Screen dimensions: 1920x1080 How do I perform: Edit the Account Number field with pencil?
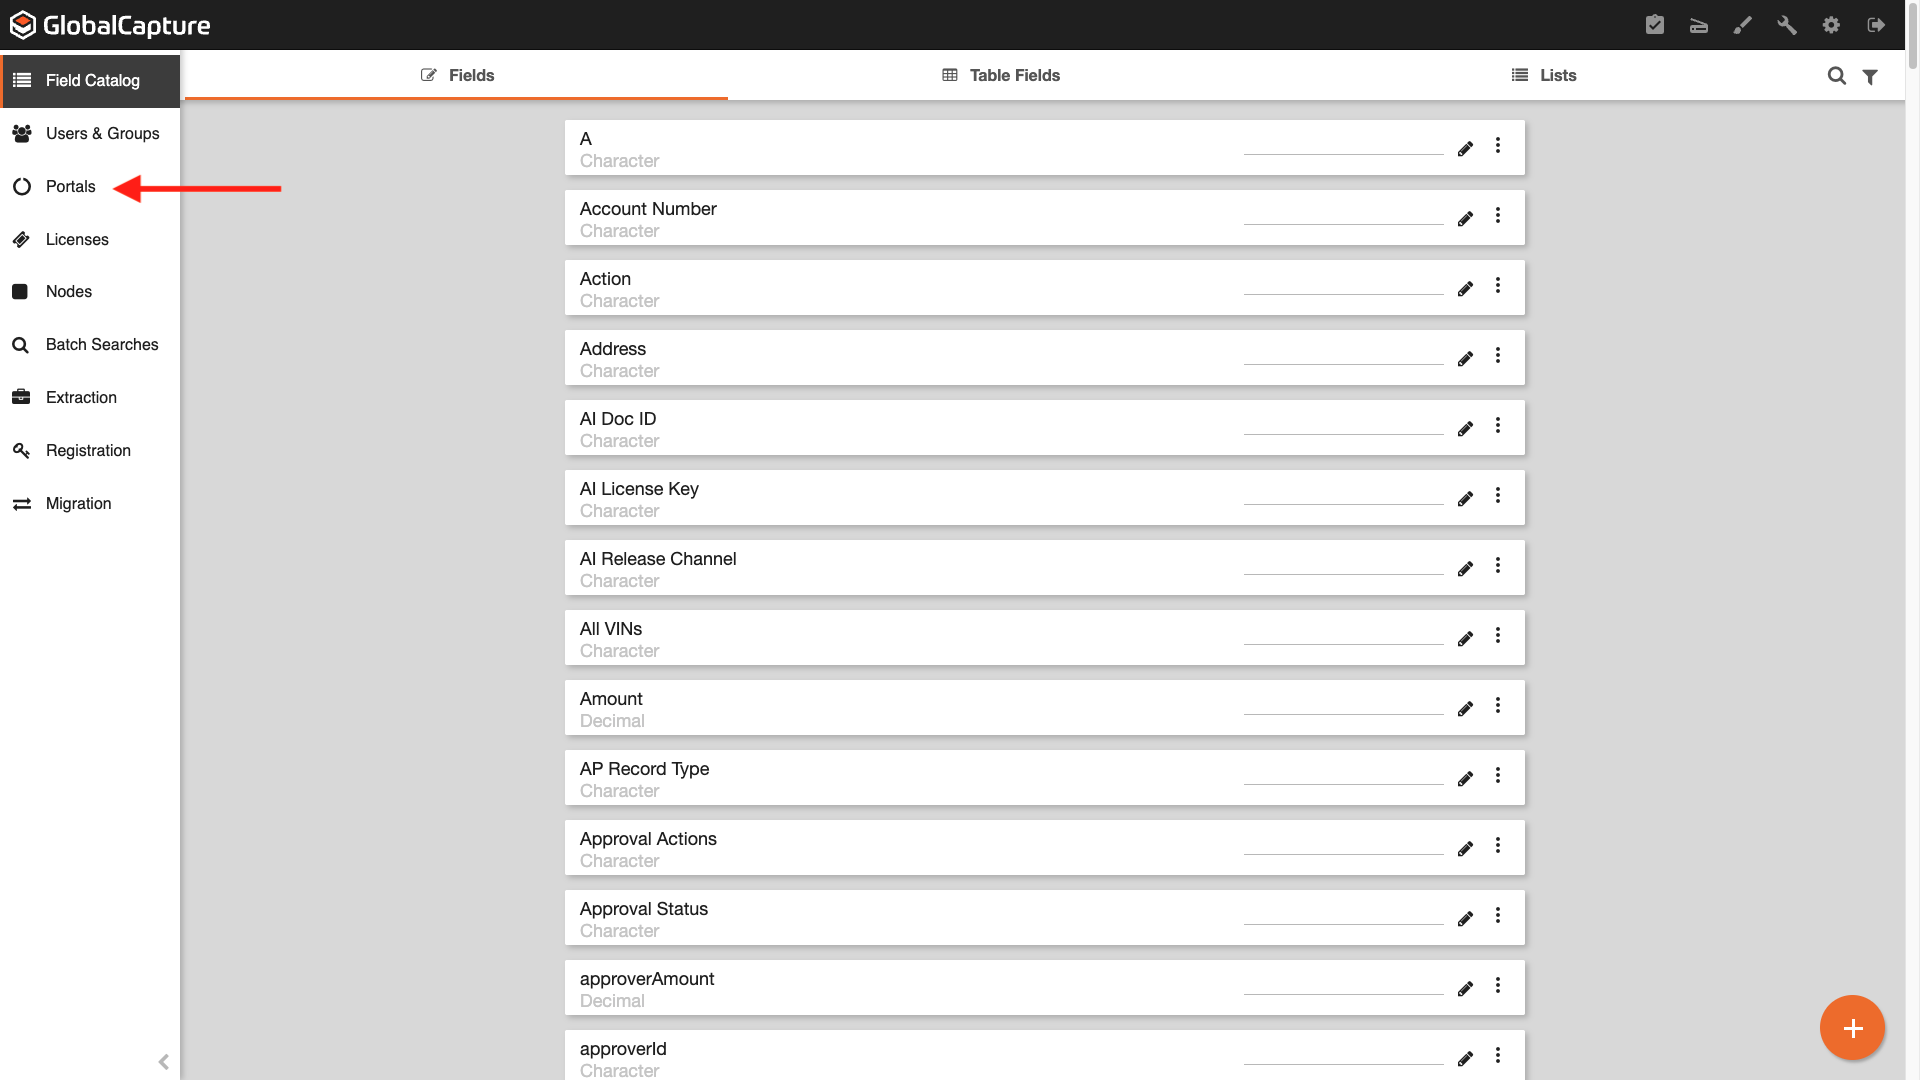click(x=1465, y=218)
